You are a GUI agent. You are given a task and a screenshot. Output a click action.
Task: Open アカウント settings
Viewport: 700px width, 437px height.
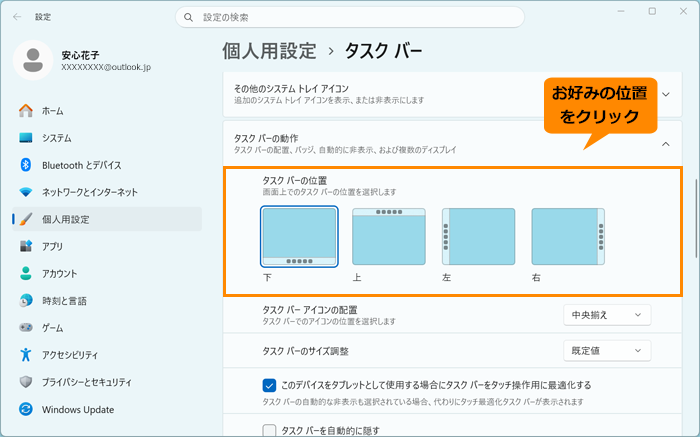[107, 274]
